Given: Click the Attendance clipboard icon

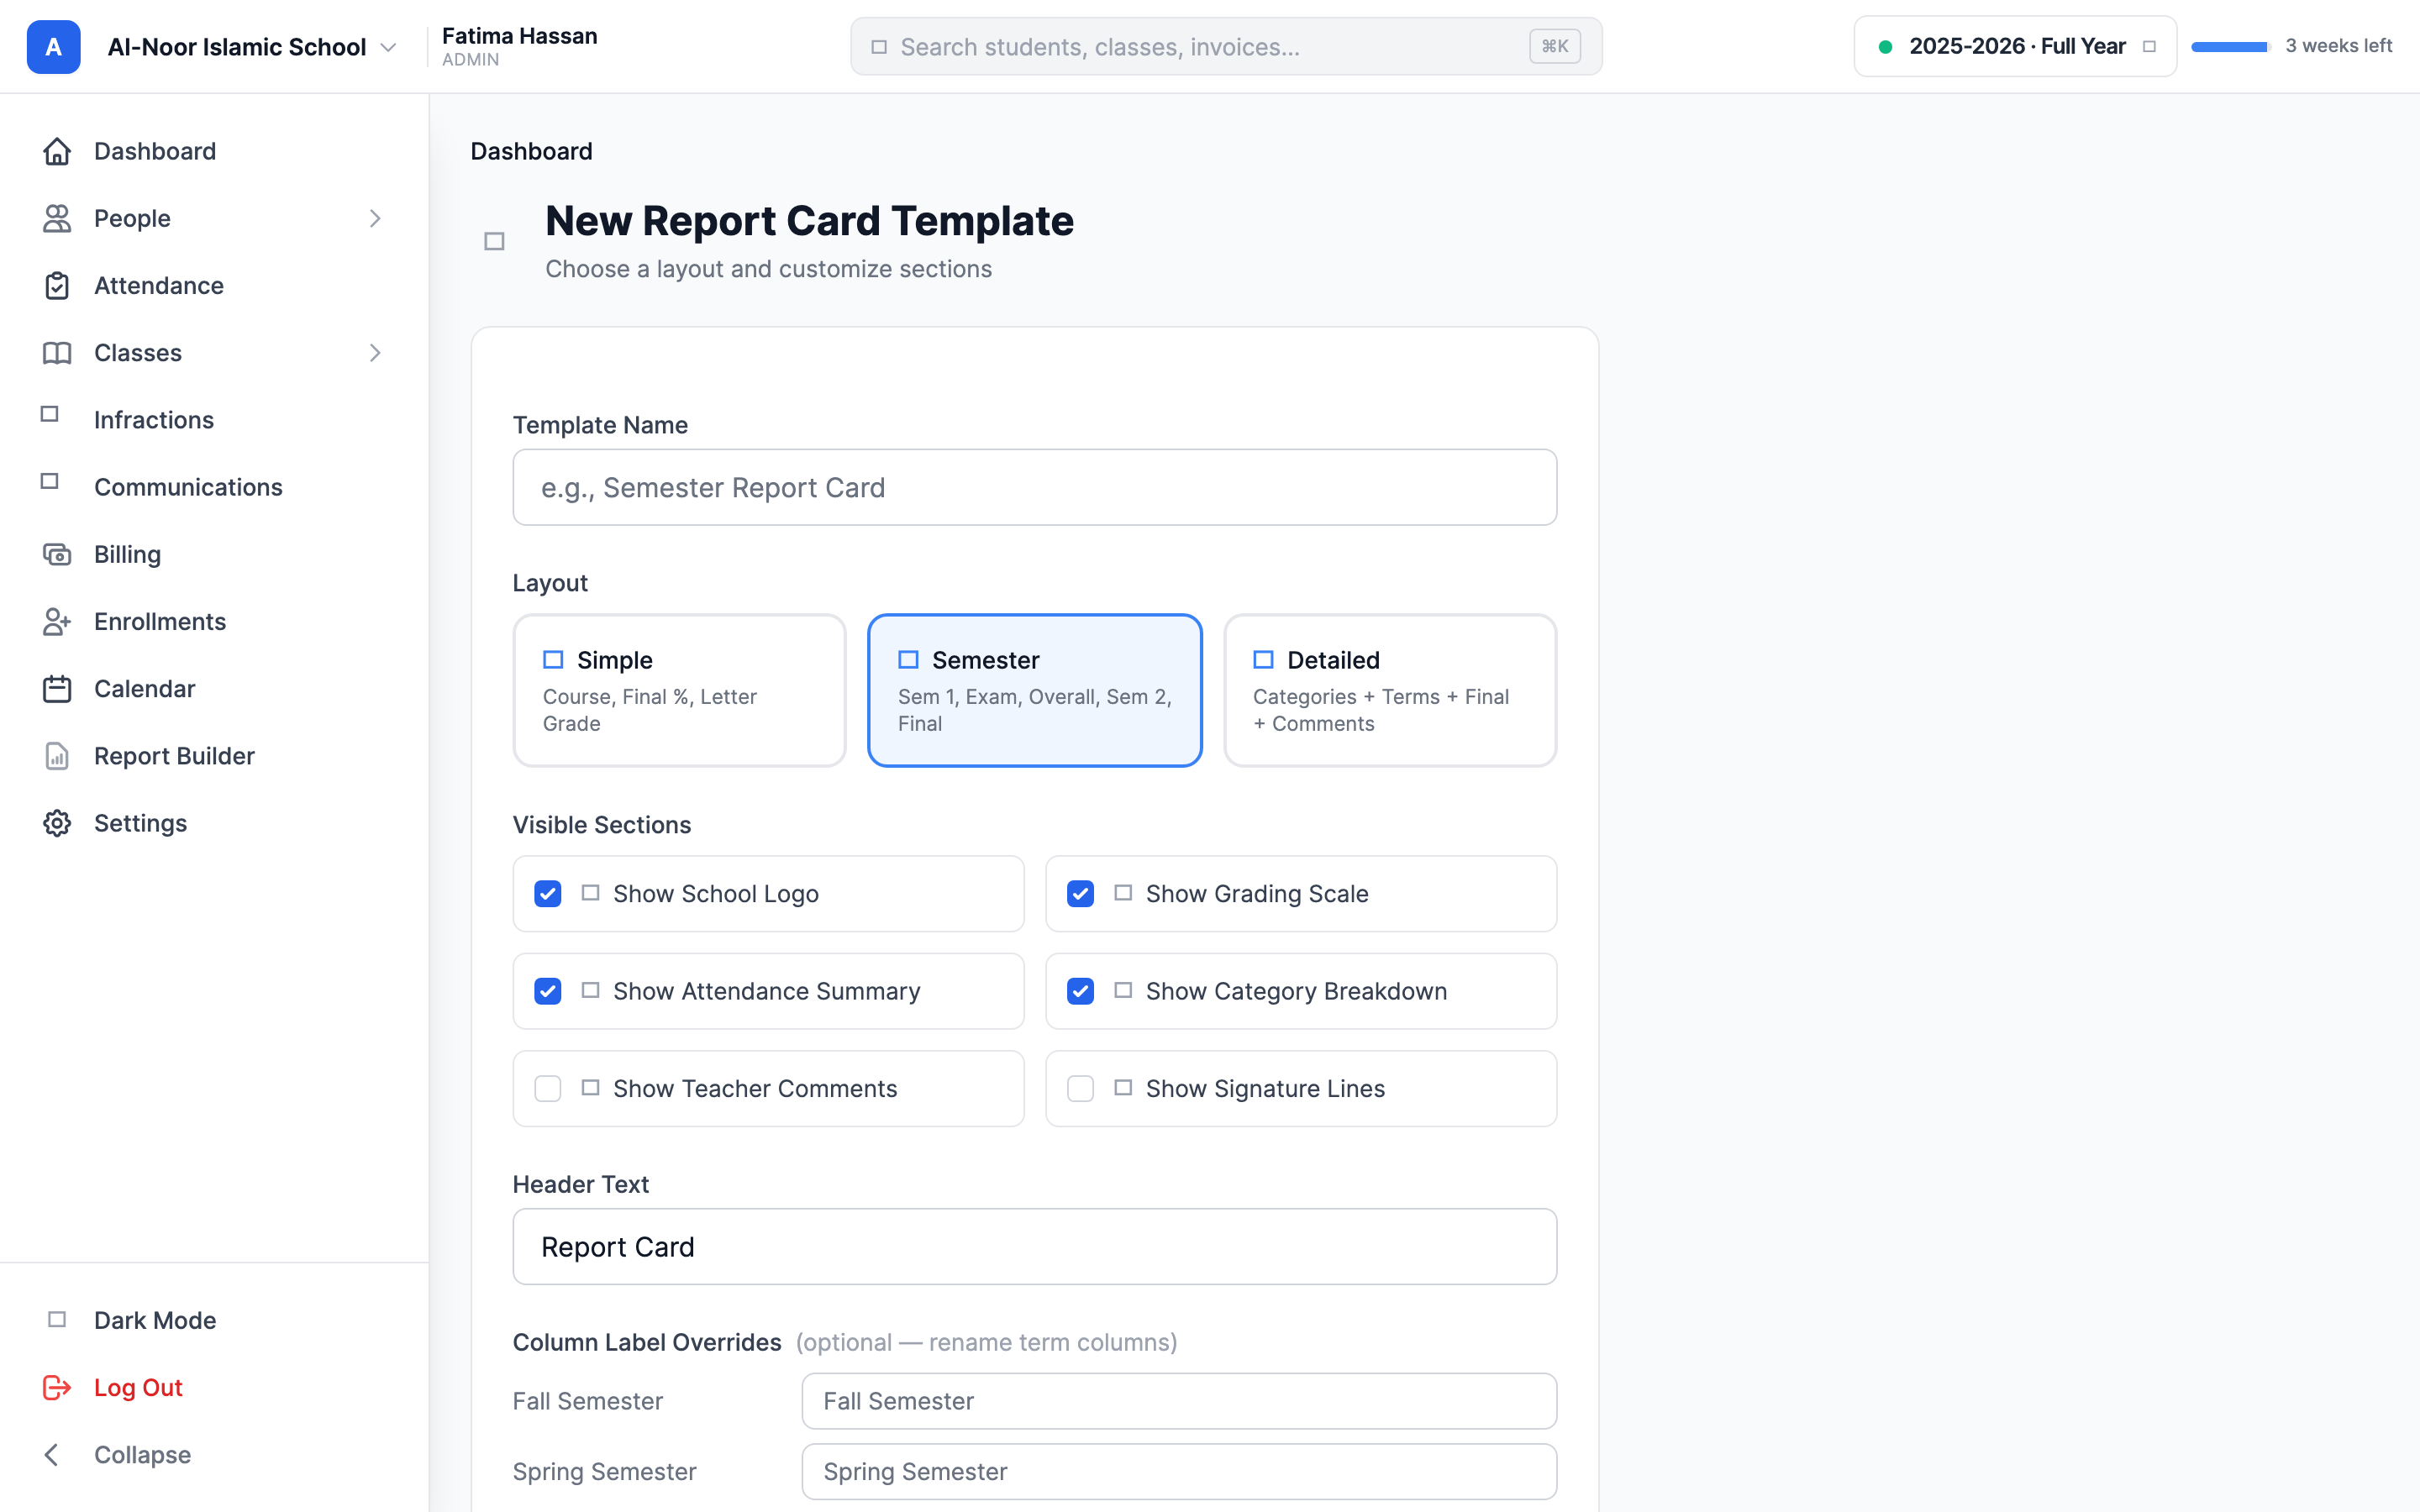Looking at the screenshot, I should [x=57, y=285].
